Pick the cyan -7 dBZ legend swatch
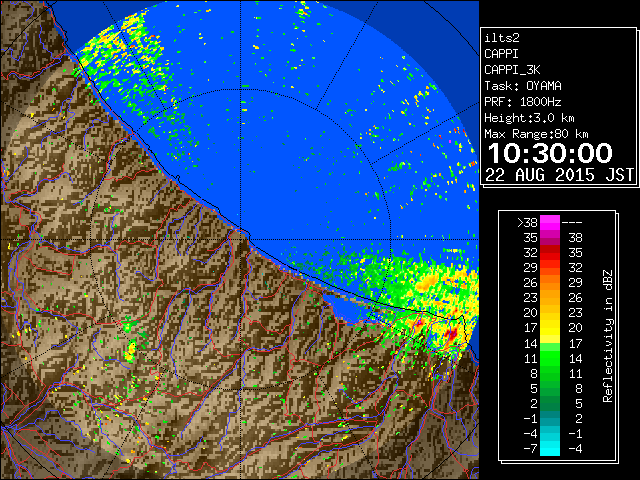This screenshot has height=480, width=640. (550, 449)
